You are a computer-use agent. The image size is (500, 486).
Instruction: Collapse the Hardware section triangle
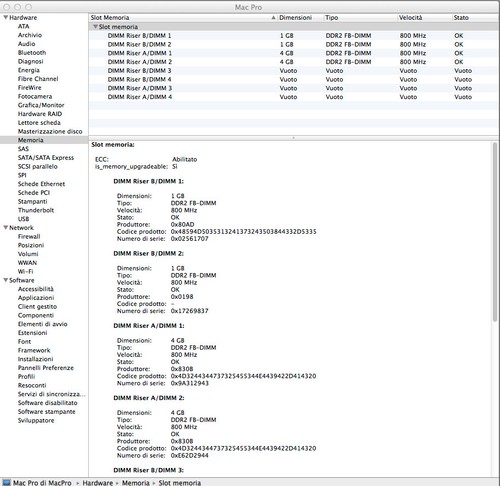click(x=6, y=17)
